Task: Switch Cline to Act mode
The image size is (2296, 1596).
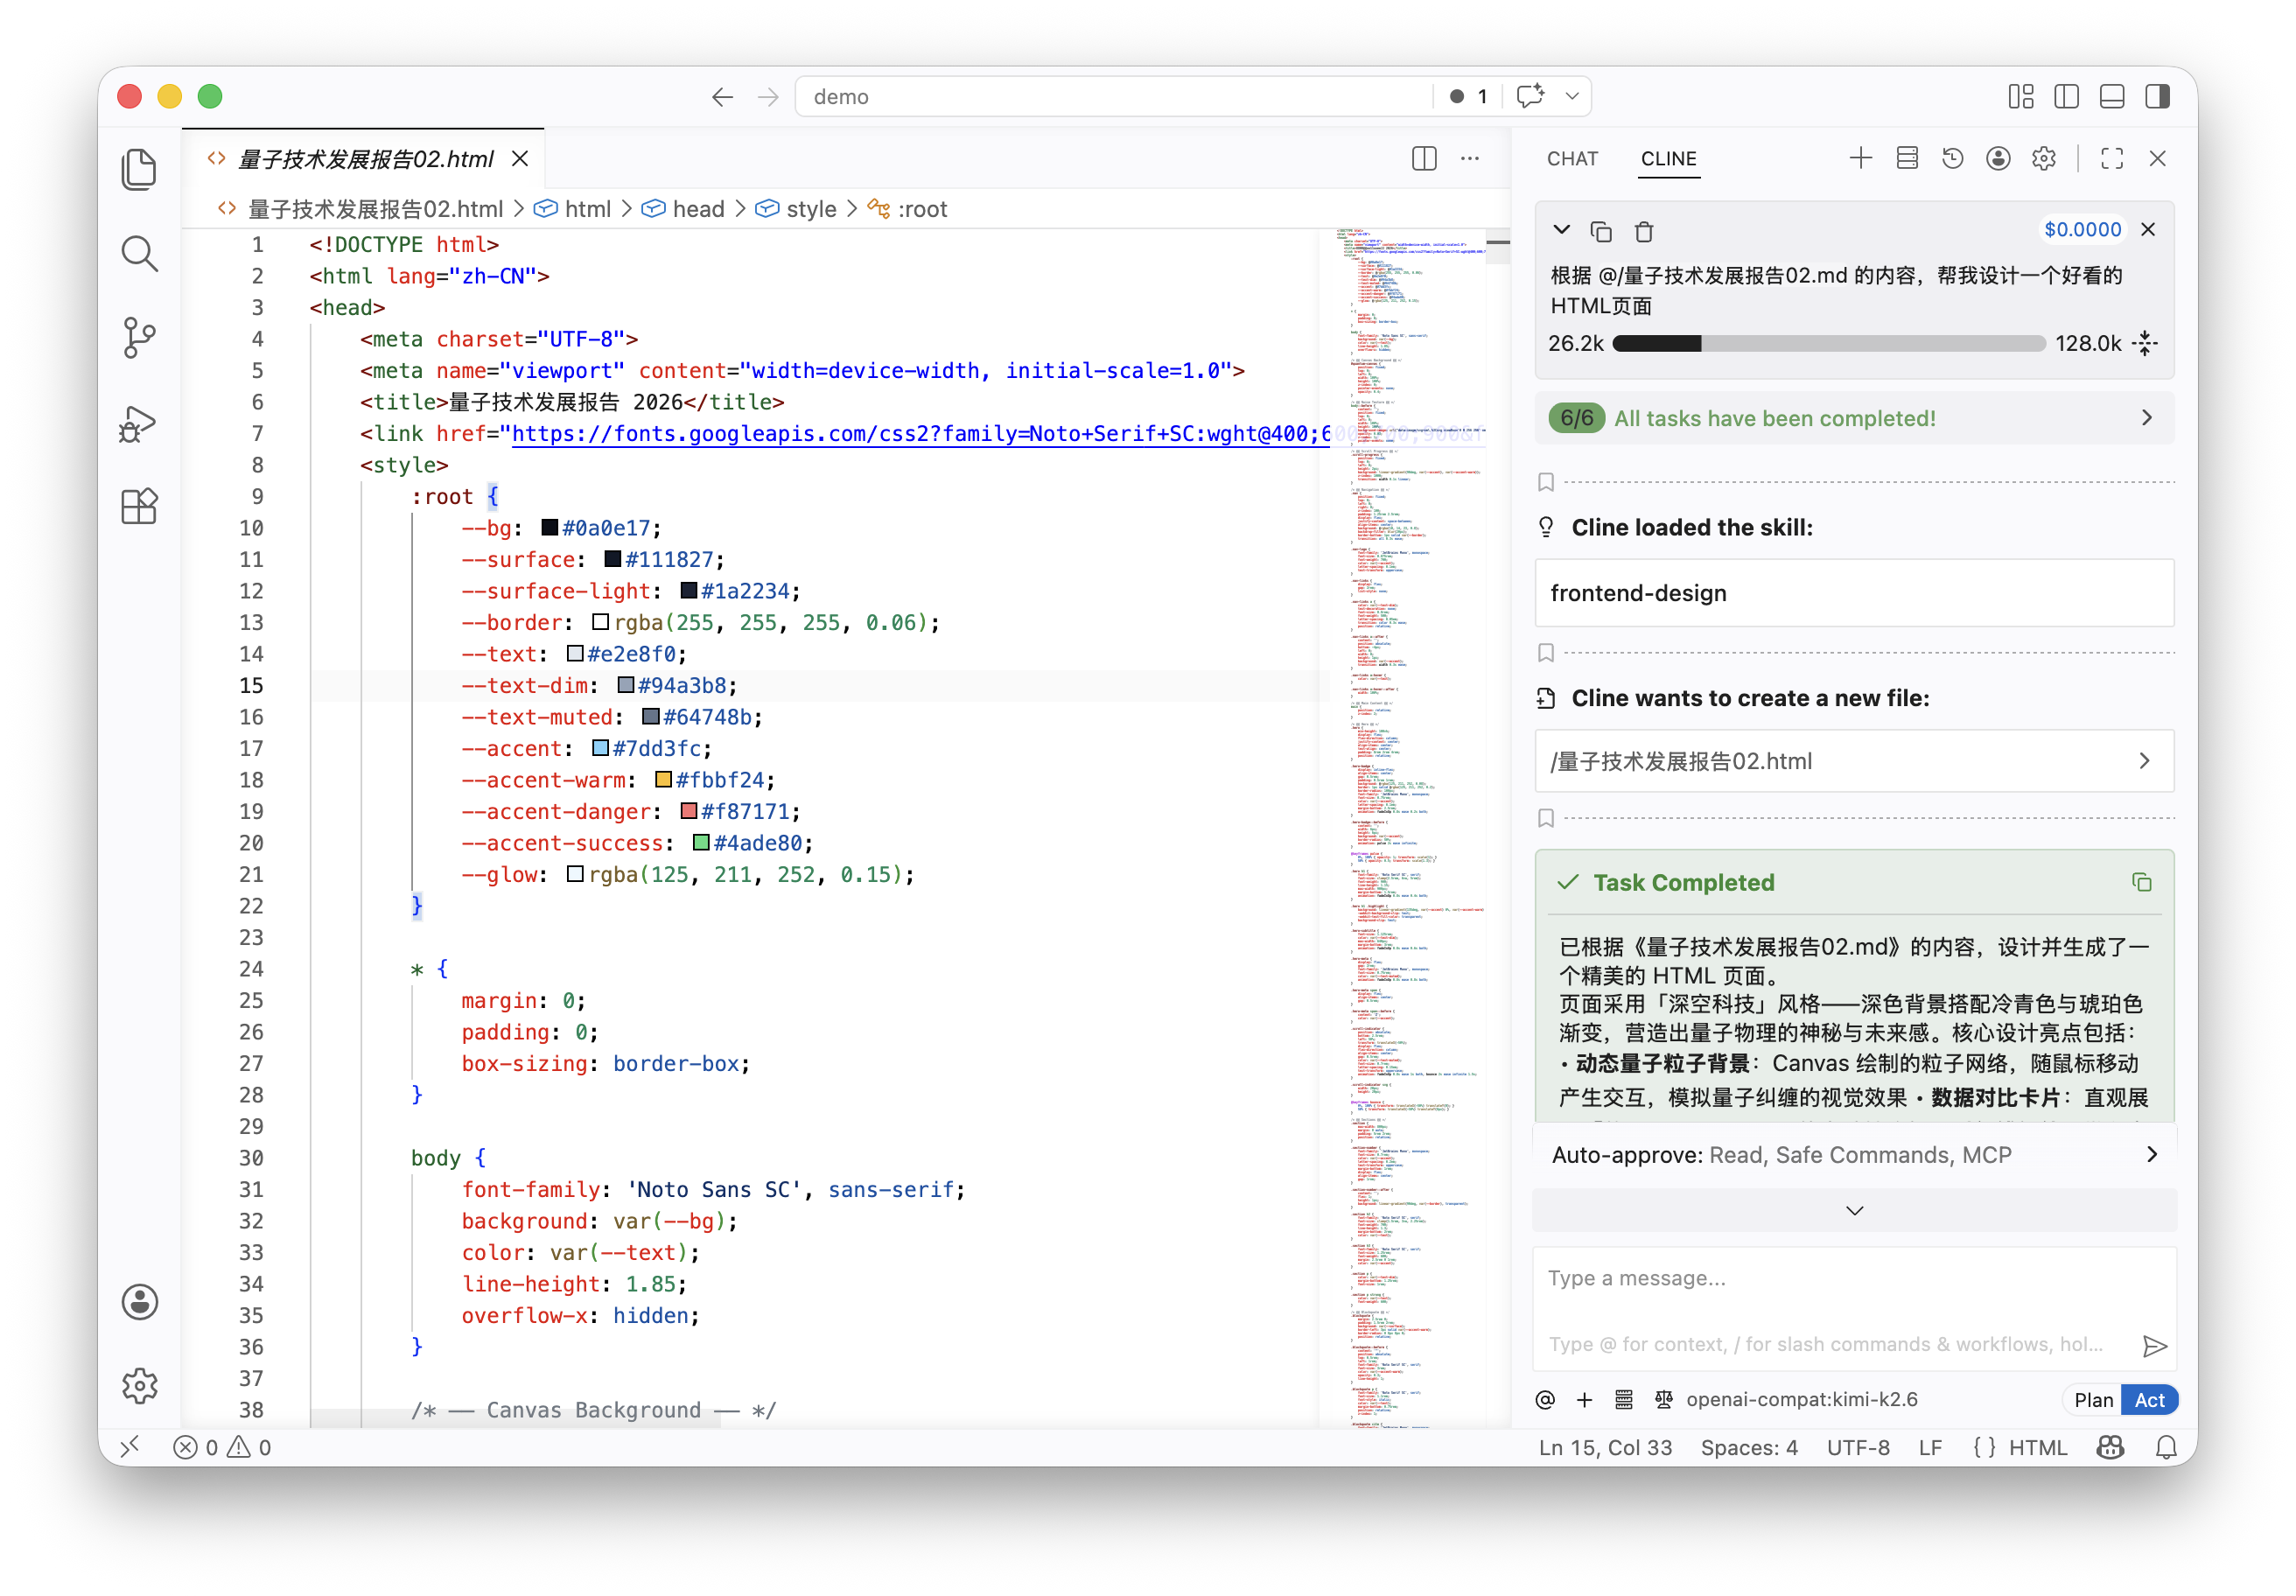Action: tap(2149, 1400)
